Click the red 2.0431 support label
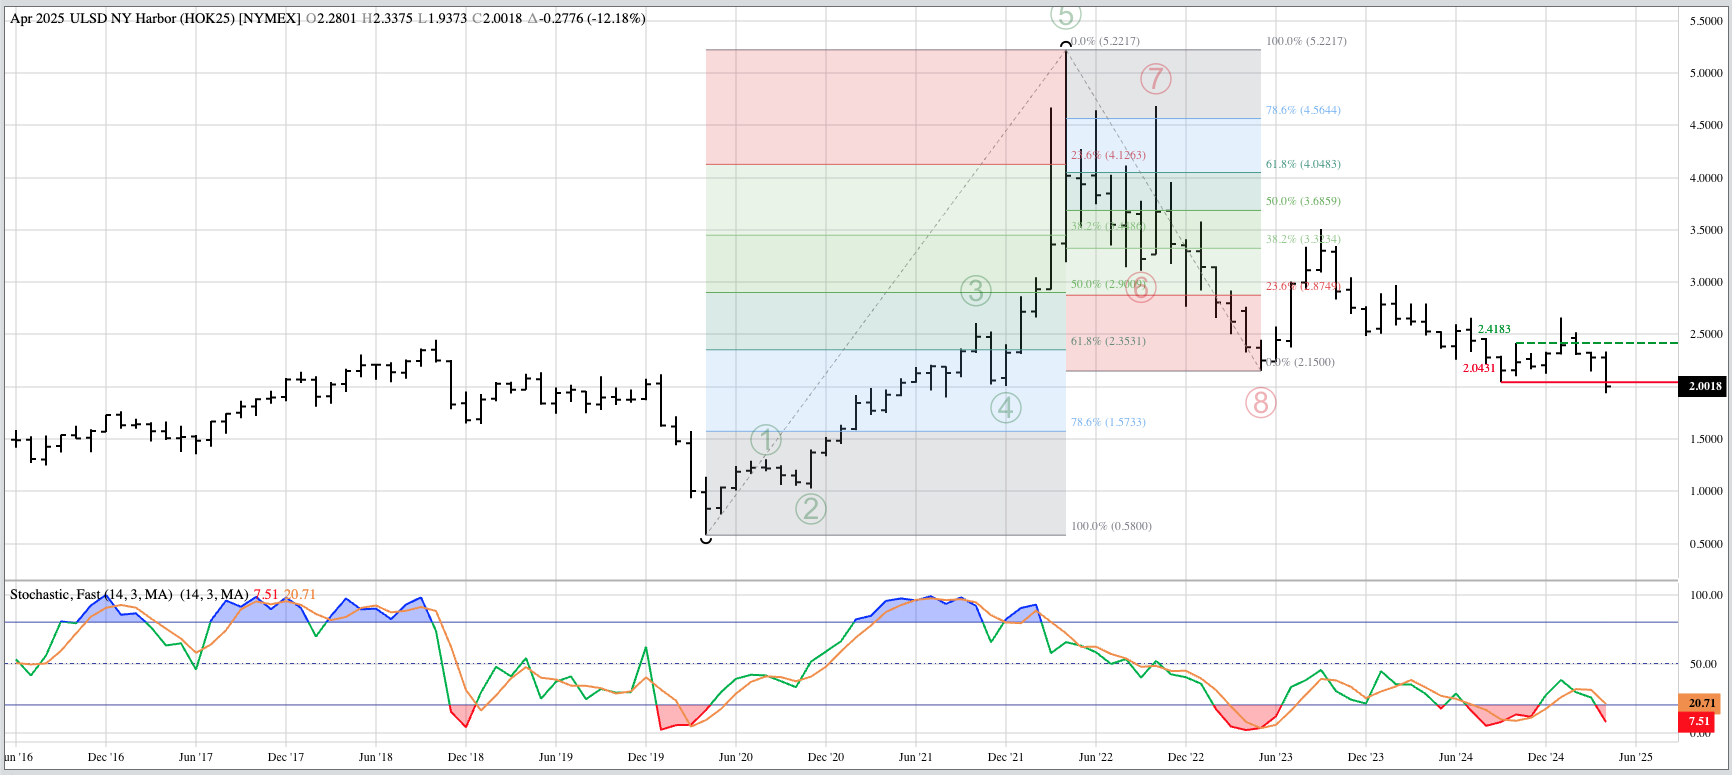 [x=1478, y=368]
